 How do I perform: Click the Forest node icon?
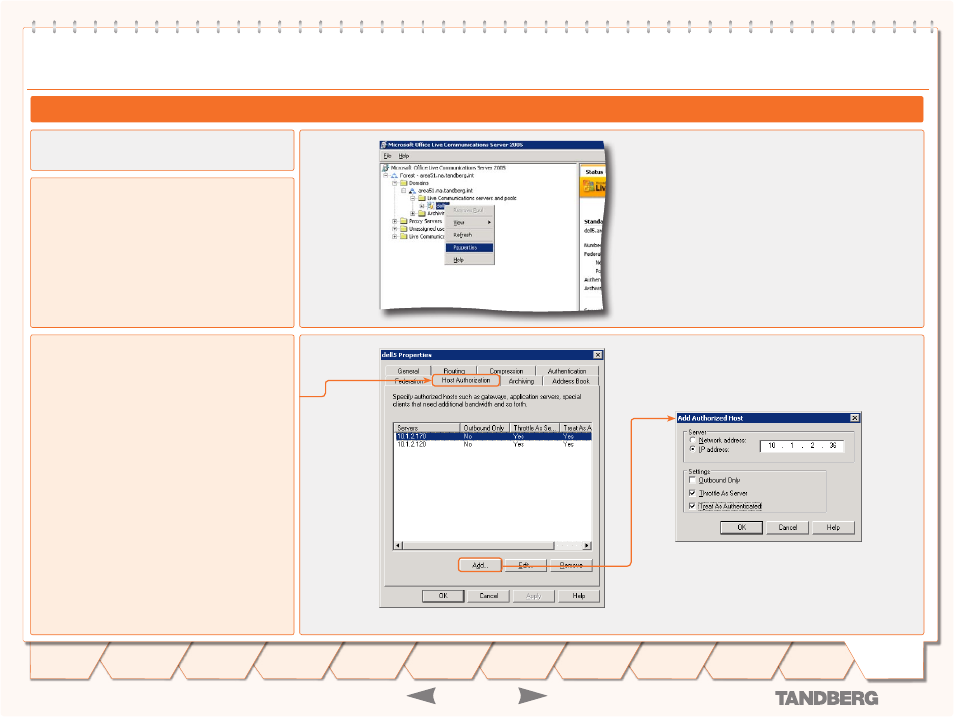[394, 175]
